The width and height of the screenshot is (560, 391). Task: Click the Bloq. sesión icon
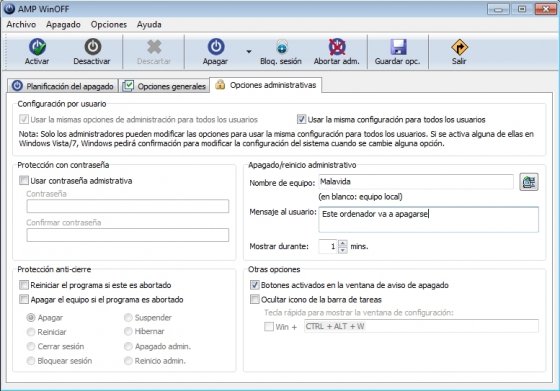(x=281, y=47)
